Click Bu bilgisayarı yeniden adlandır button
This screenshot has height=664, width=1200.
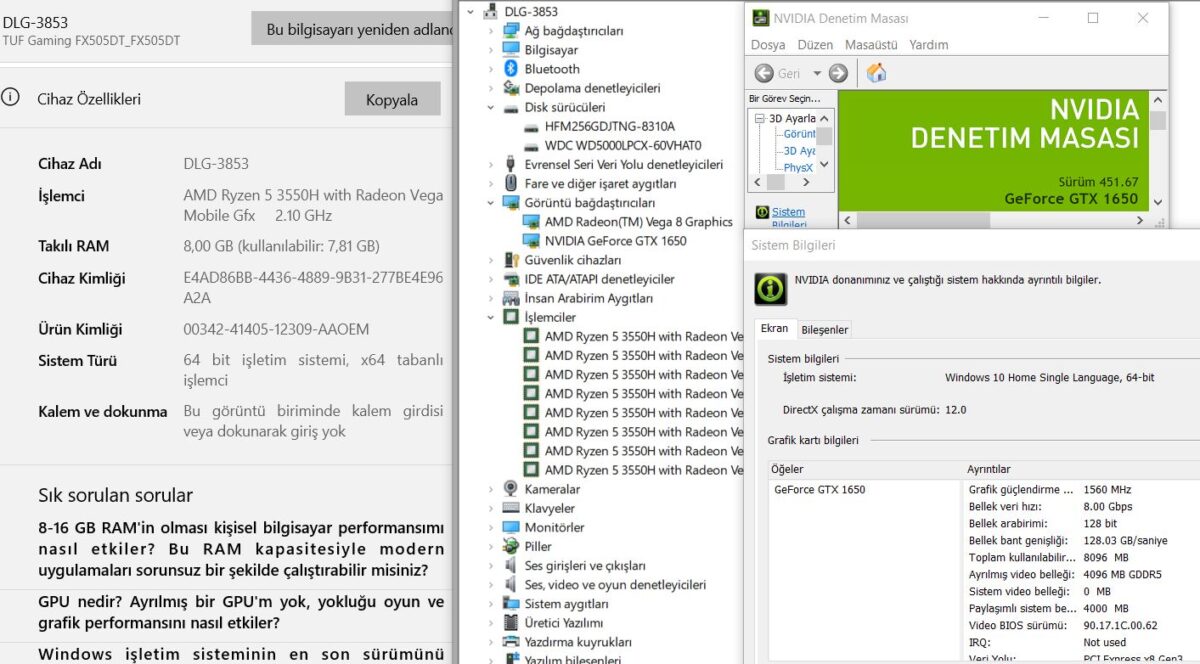[x=354, y=30]
